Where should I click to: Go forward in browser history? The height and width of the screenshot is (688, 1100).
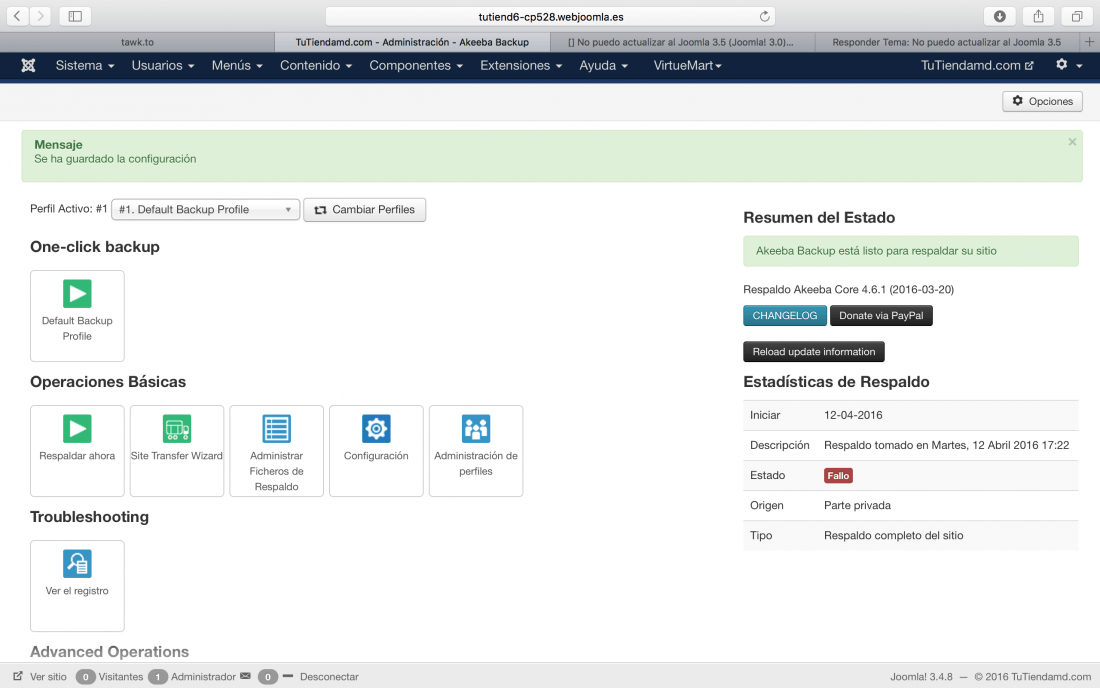[x=41, y=15]
